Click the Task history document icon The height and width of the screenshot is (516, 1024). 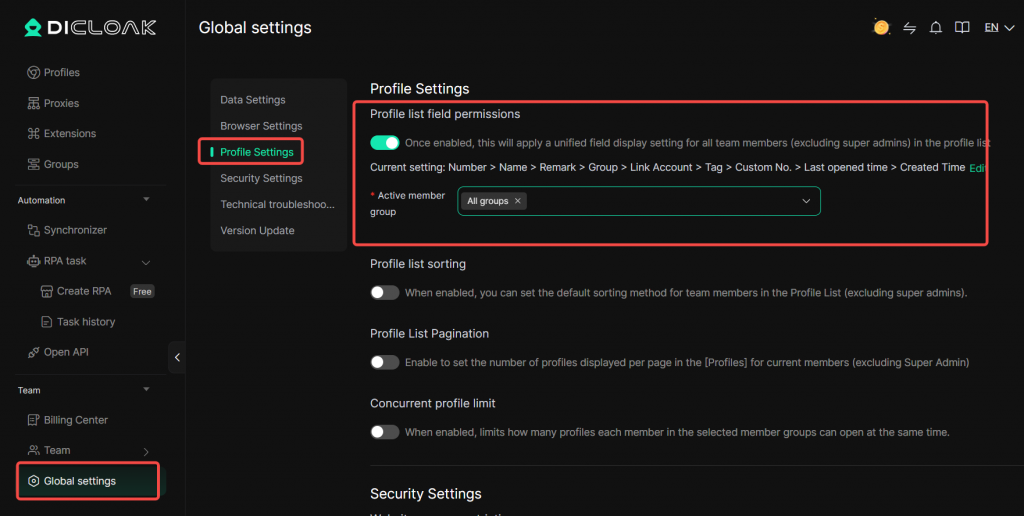pos(46,321)
